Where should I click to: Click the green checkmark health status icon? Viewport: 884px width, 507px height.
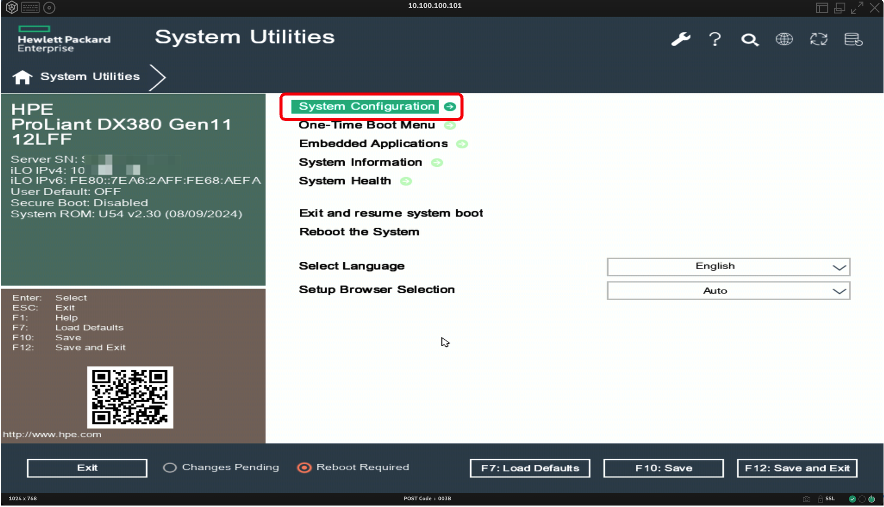[852, 499]
